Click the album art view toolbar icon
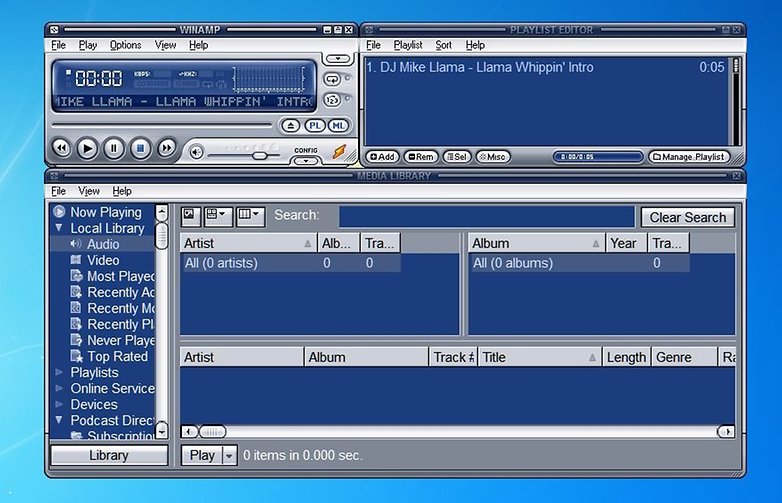Screen dimensions: 782x503 click(190, 216)
